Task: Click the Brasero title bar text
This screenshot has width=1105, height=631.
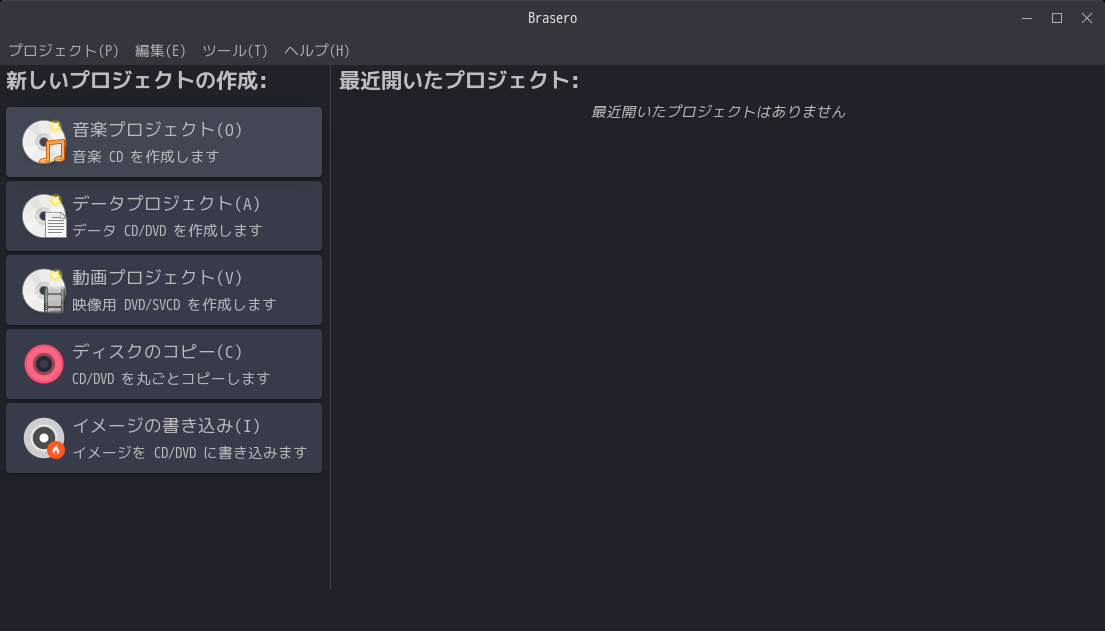Action: (x=552, y=18)
